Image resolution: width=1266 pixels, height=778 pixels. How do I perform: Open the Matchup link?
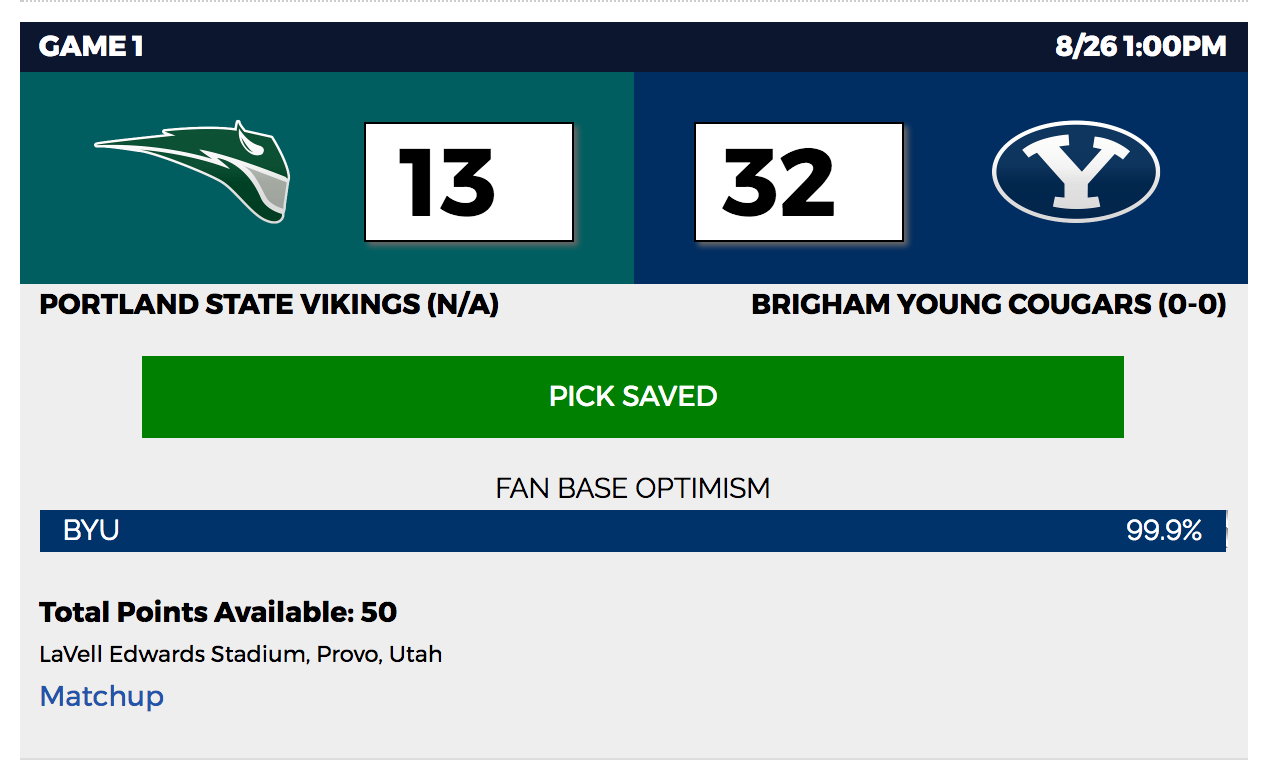click(x=102, y=696)
